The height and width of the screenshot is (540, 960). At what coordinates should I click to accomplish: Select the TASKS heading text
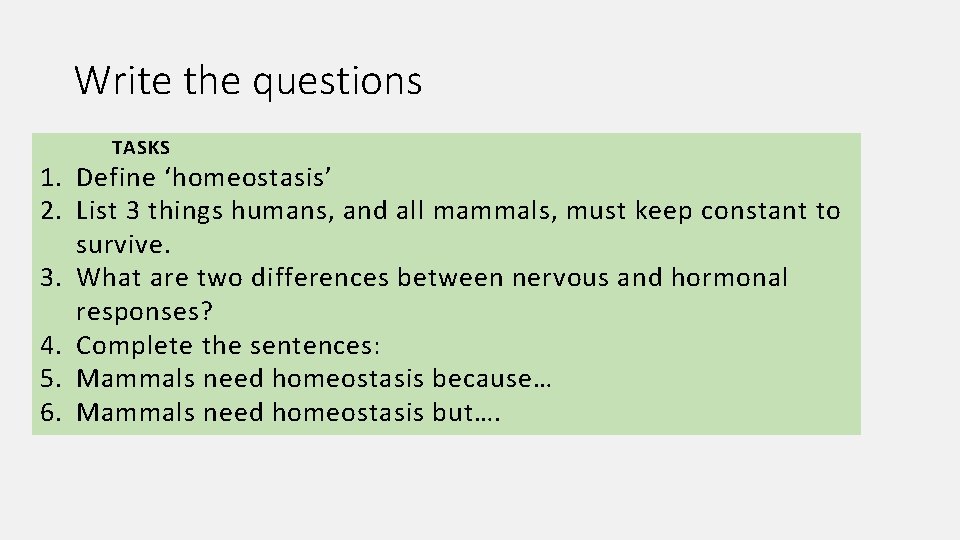click(x=141, y=148)
